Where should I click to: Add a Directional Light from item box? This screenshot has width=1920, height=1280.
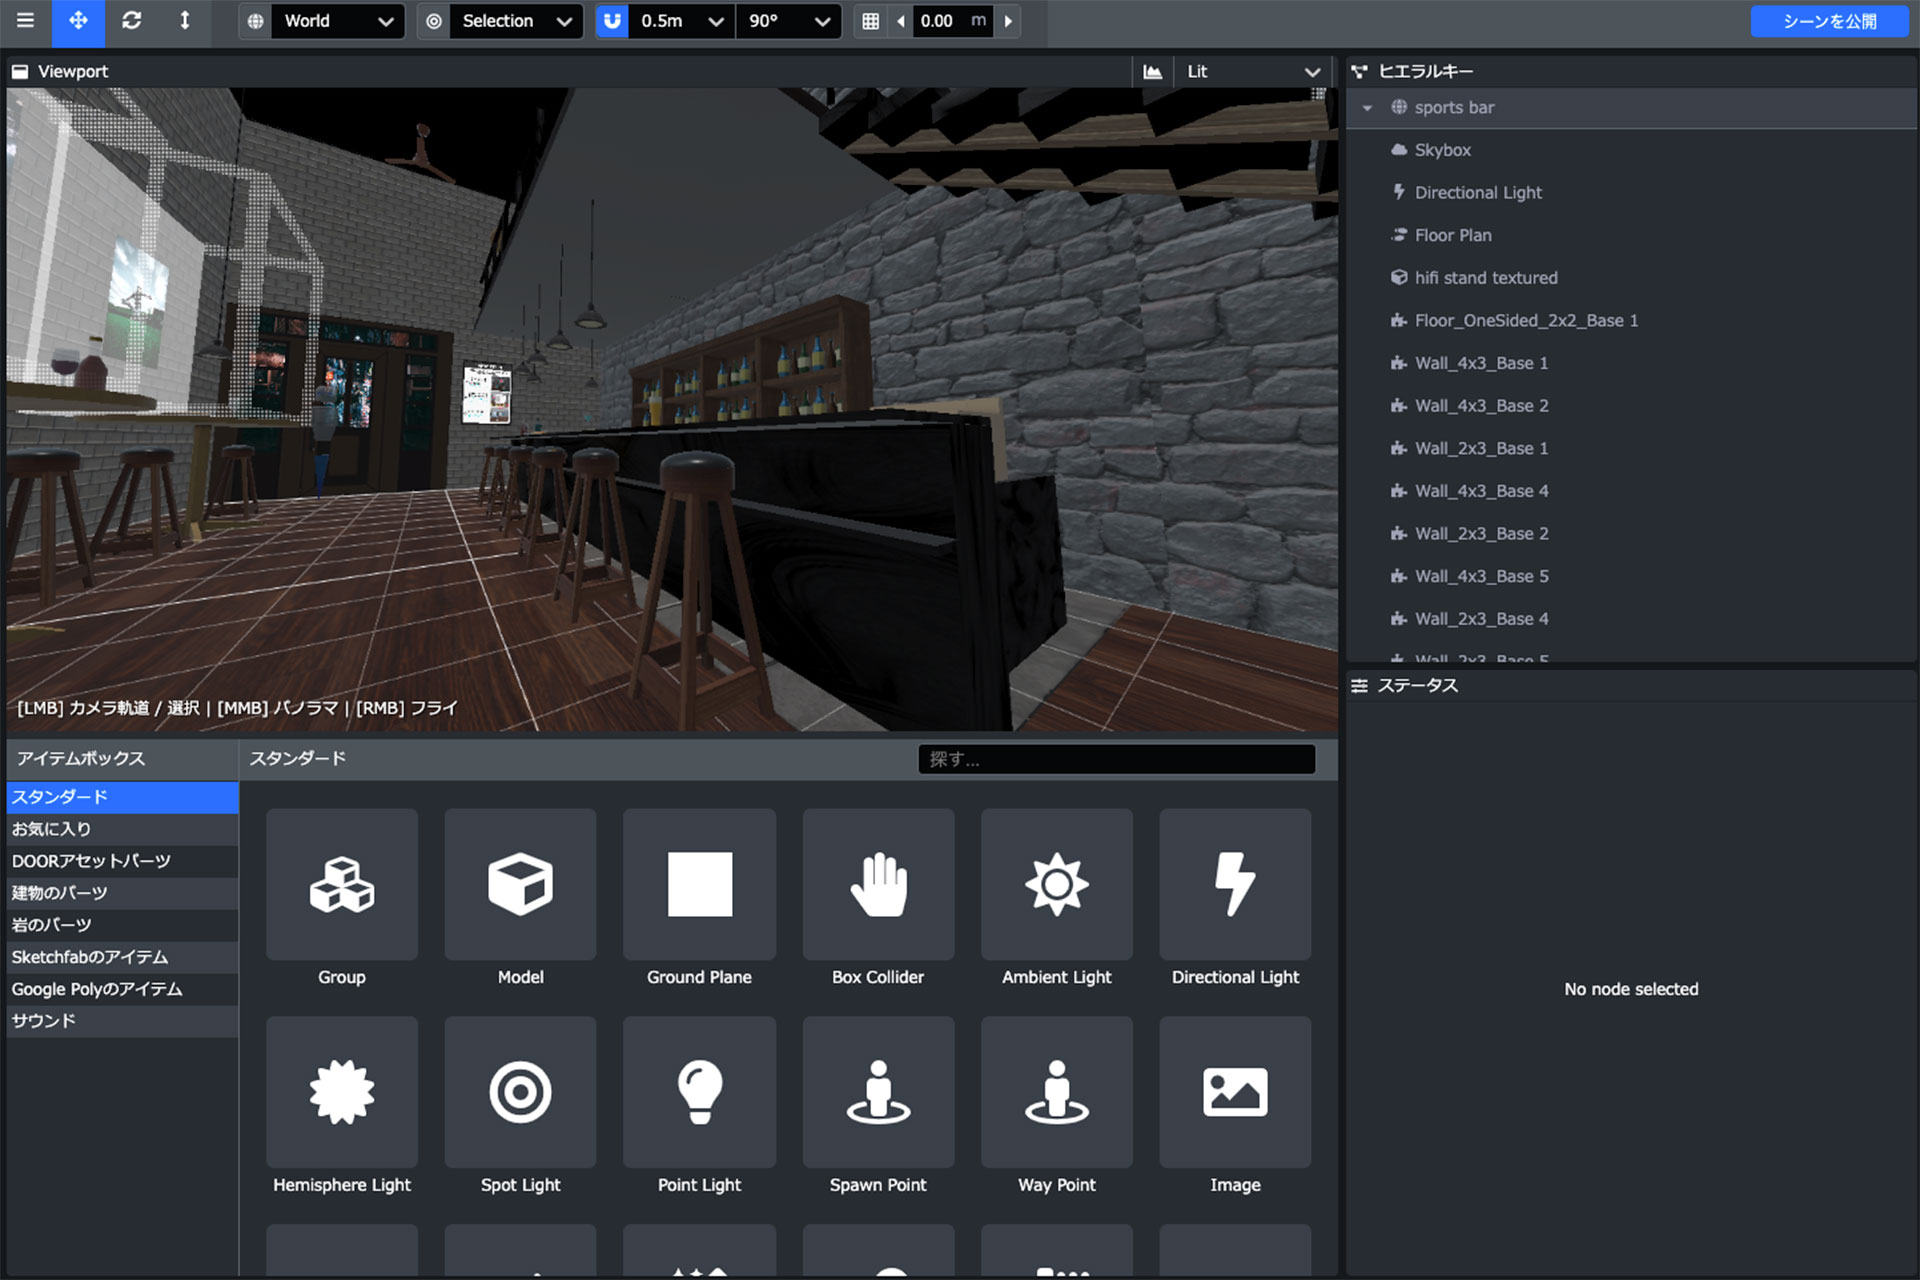pyautogui.click(x=1235, y=885)
